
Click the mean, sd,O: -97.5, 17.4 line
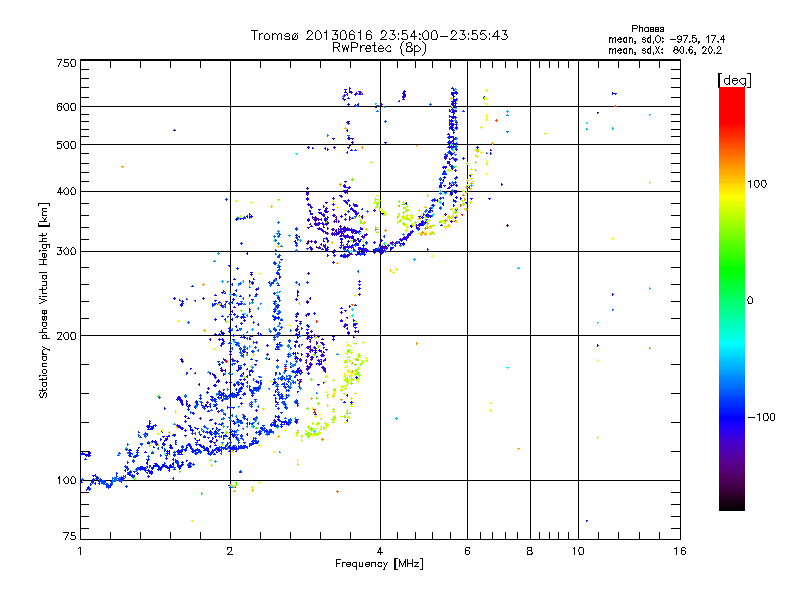coord(666,40)
